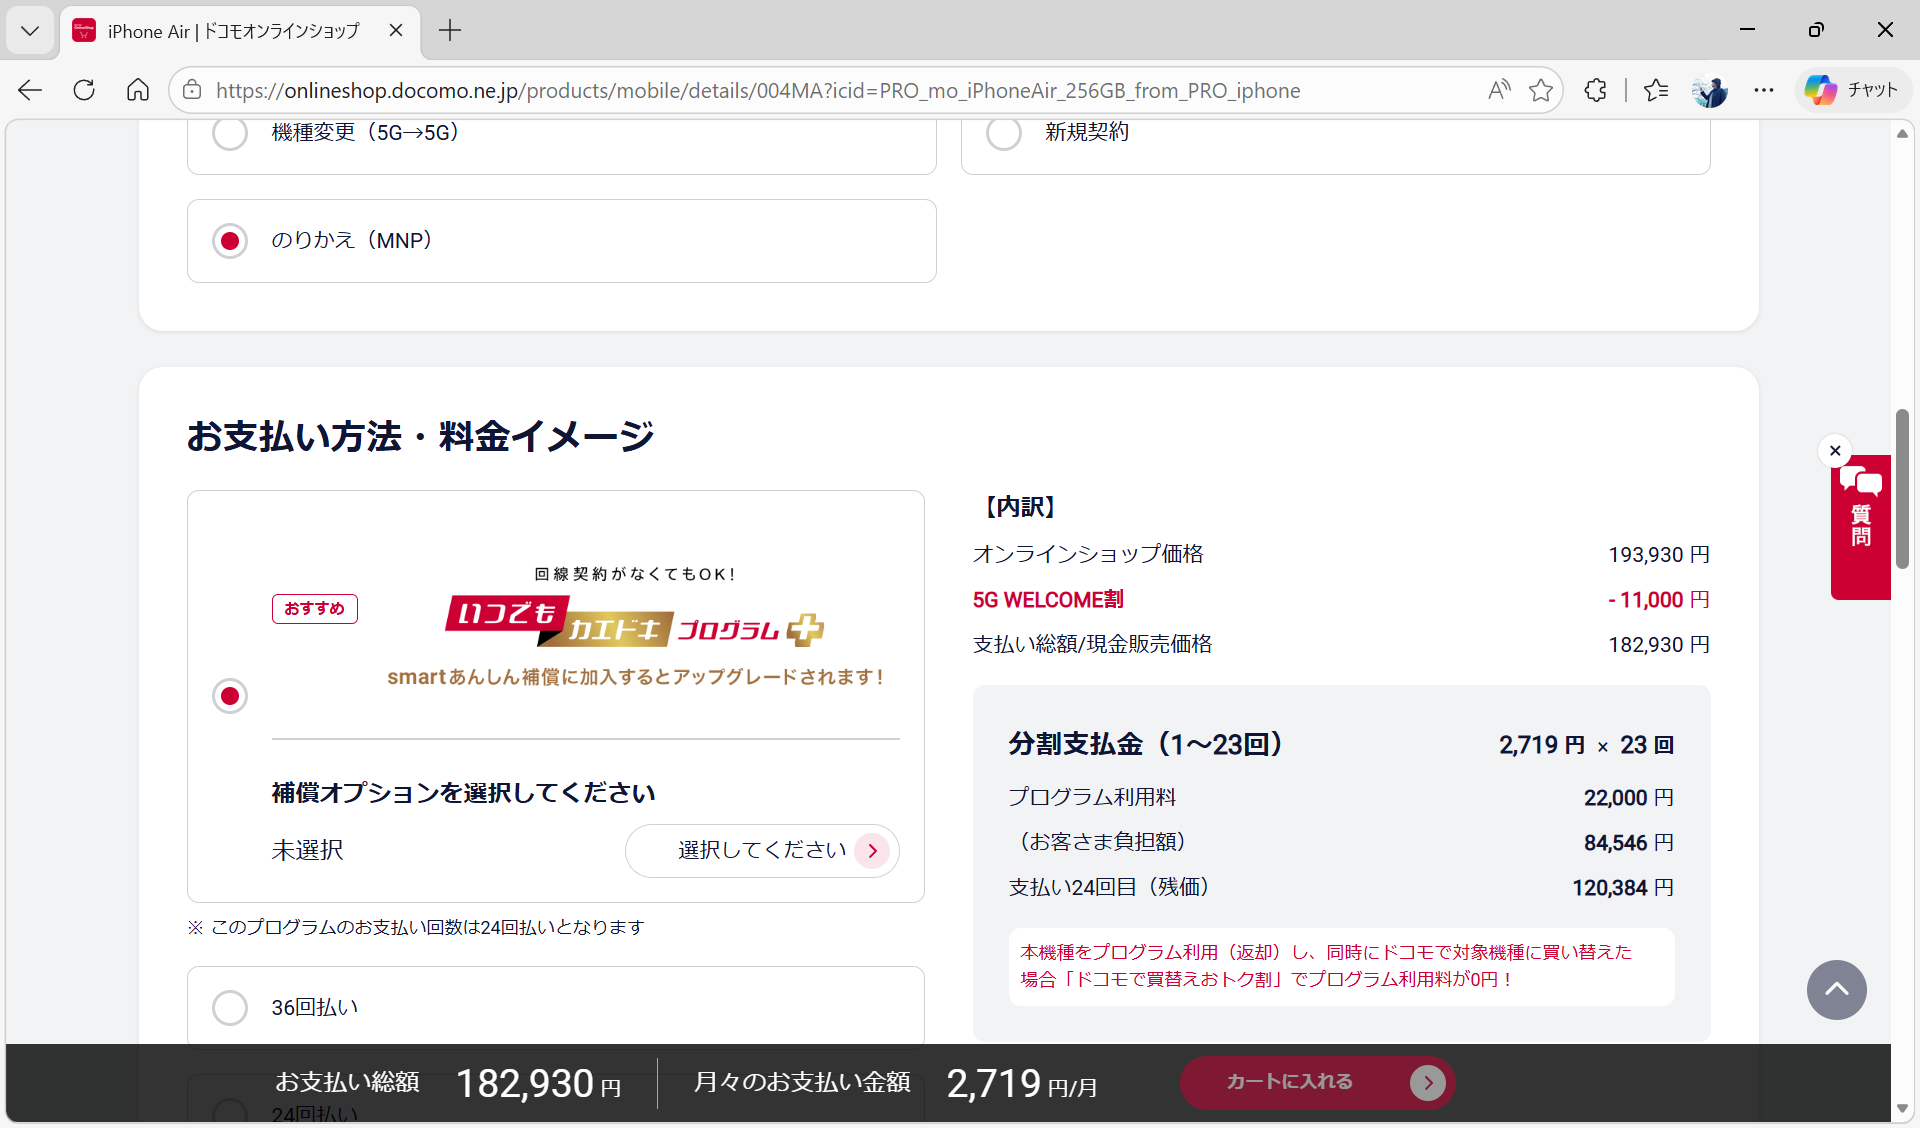Image resolution: width=1920 pixels, height=1128 pixels.
Task: Open the browser extensions icon
Action: coord(1594,90)
